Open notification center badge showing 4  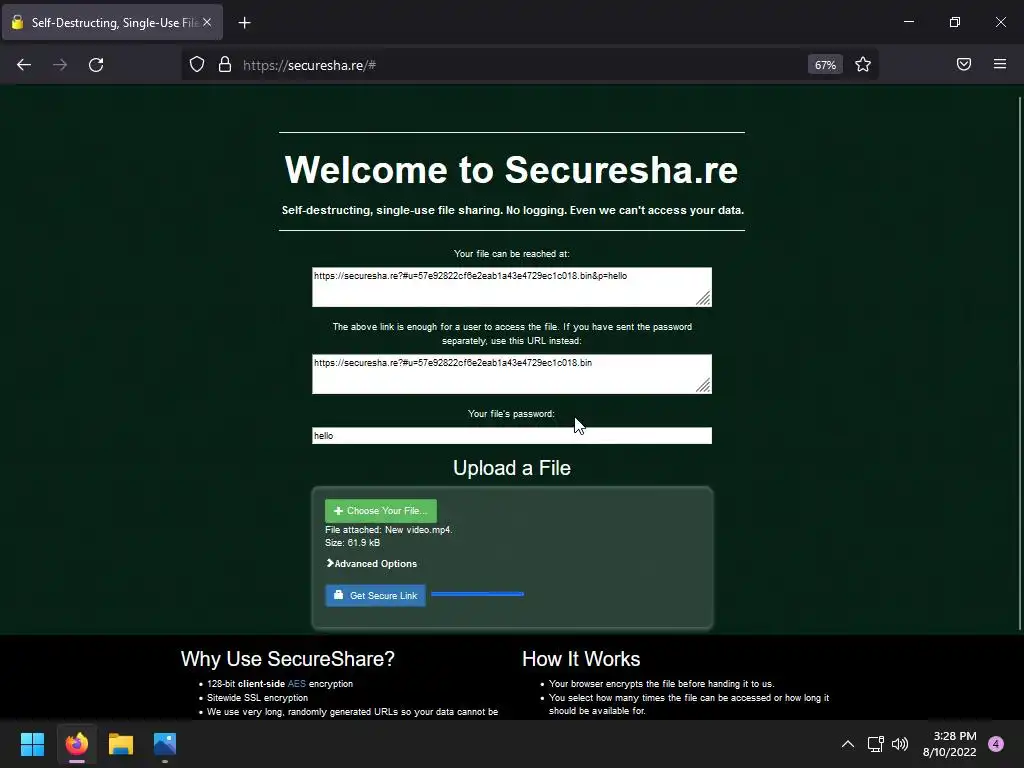pyautogui.click(x=996, y=744)
